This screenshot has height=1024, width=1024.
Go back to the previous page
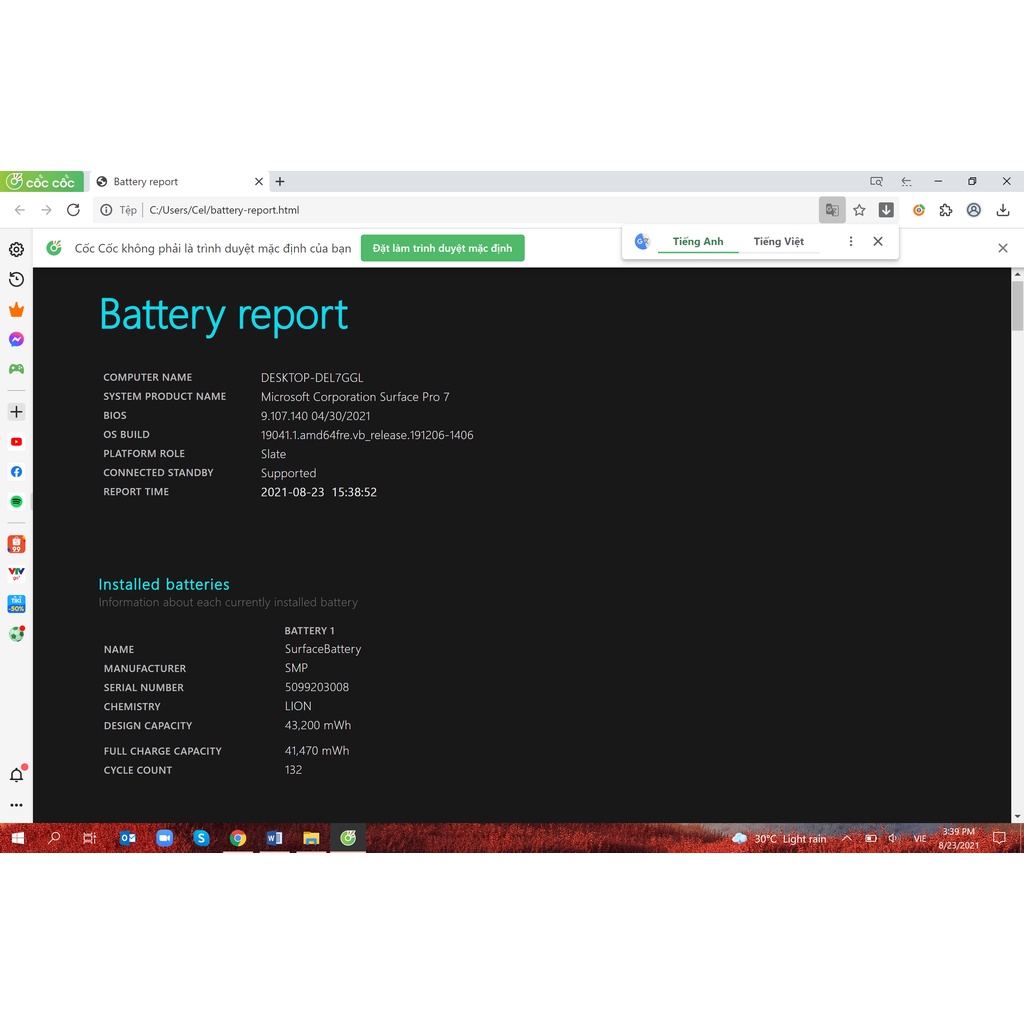coord(20,210)
